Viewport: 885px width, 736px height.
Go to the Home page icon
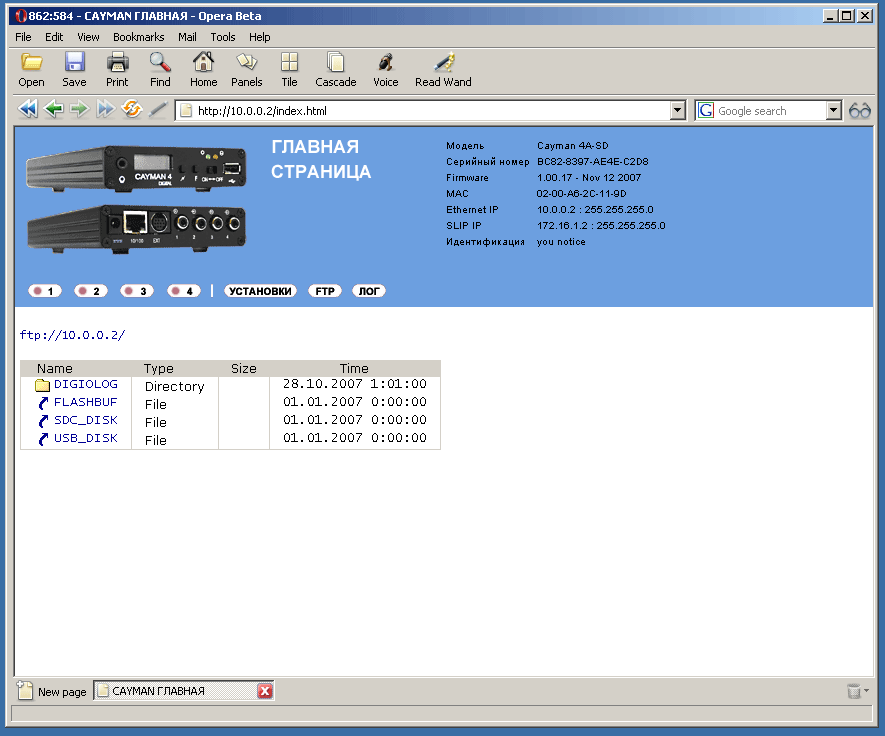click(203, 62)
